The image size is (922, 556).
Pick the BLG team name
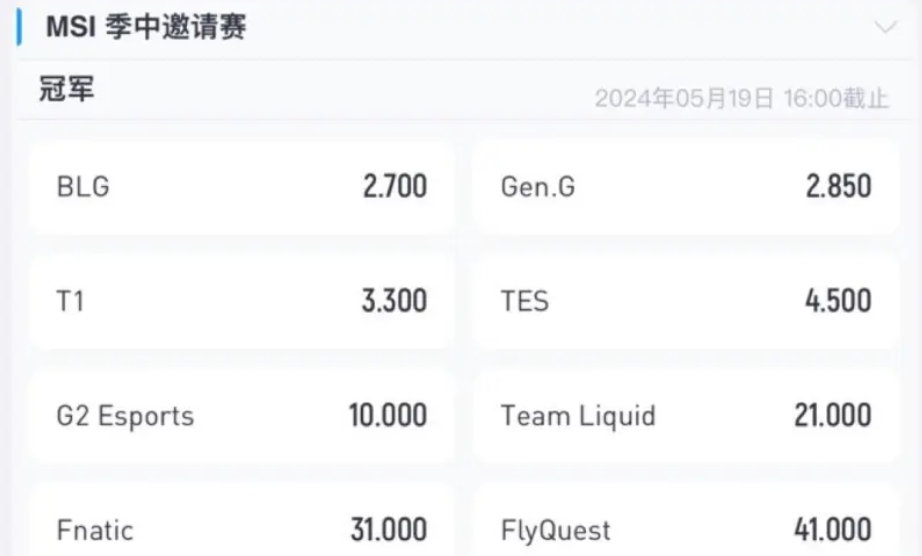coord(83,187)
